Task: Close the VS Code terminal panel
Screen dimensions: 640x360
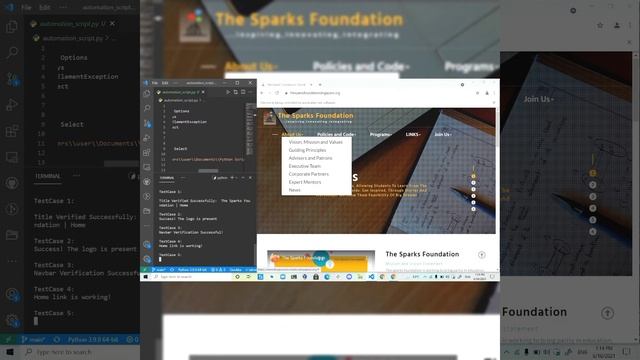Action: [250, 178]
